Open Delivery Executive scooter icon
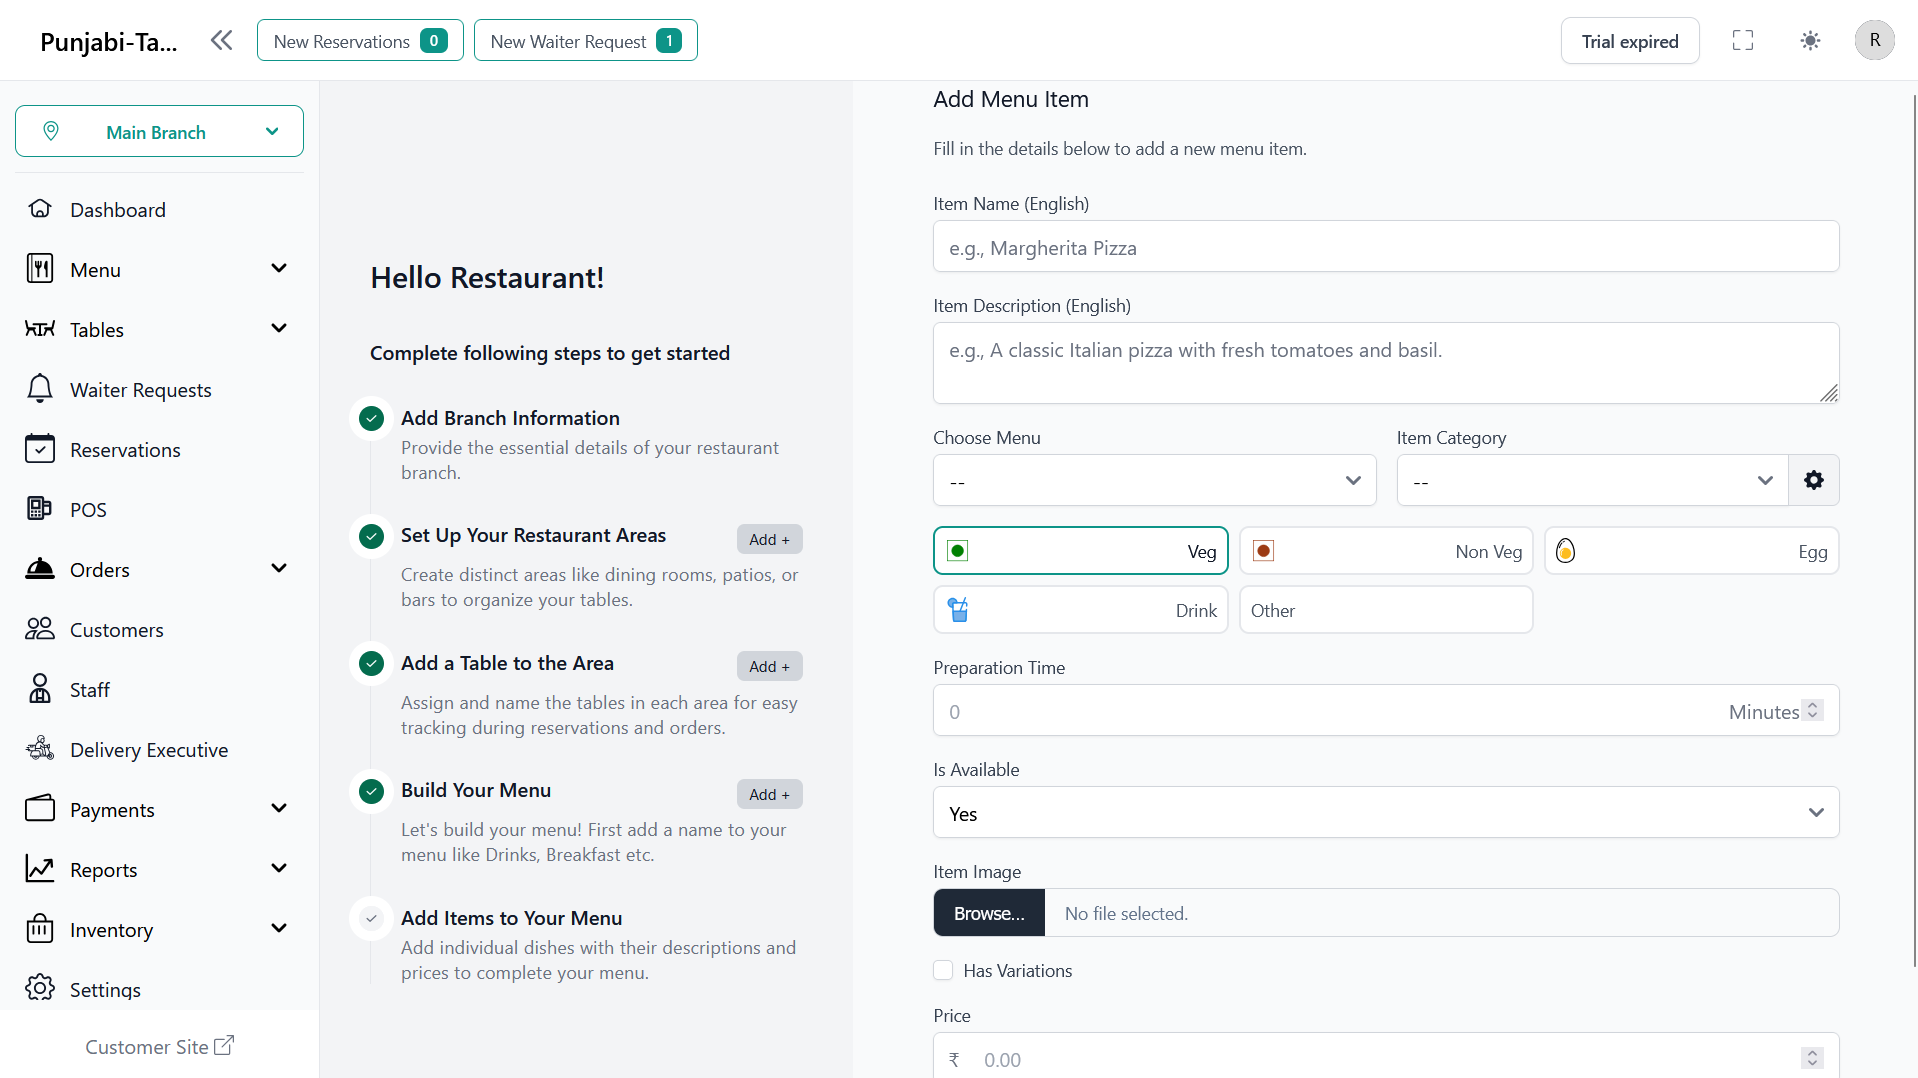Image resolution: width=1918 pixels, height=1078 pixels. [39, 749]
